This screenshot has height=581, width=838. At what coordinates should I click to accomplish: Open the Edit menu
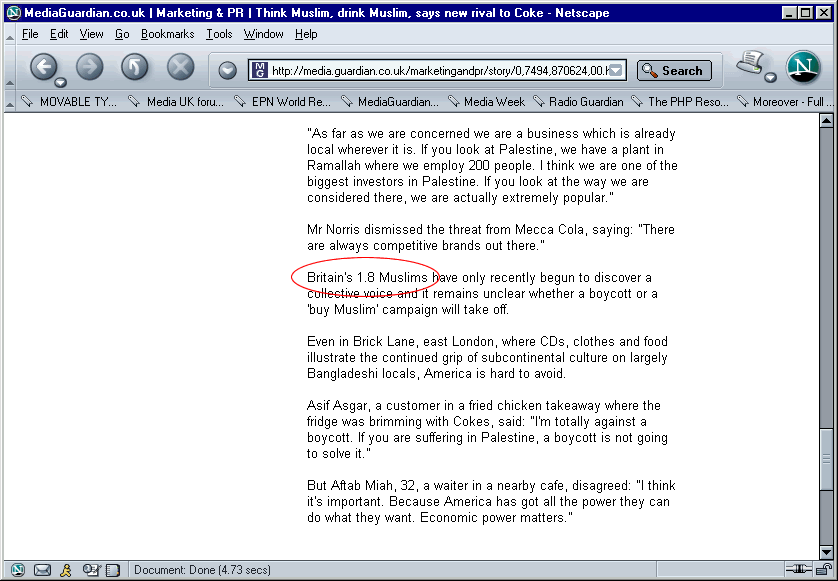59,34
